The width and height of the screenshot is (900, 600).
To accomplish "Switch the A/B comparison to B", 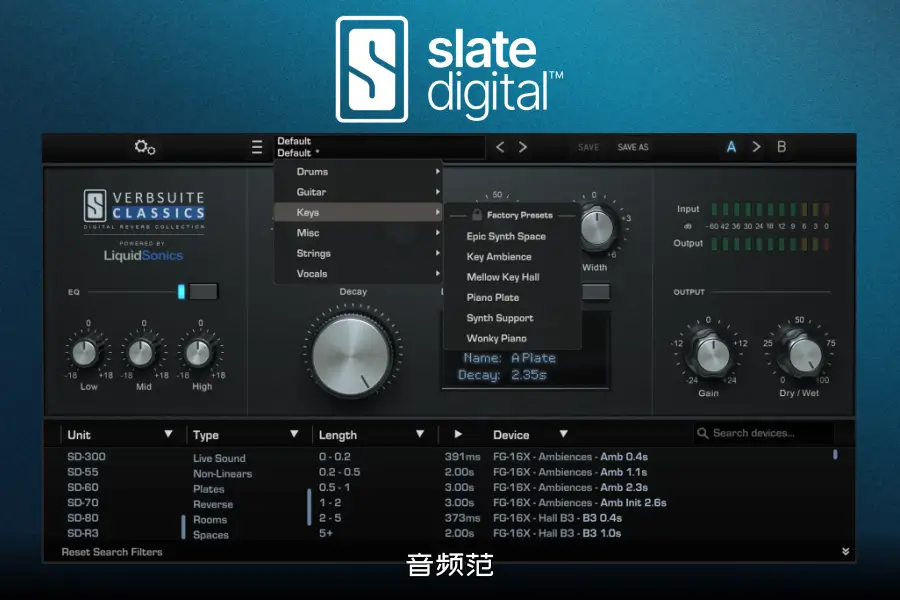I will [x=782, y=146].
